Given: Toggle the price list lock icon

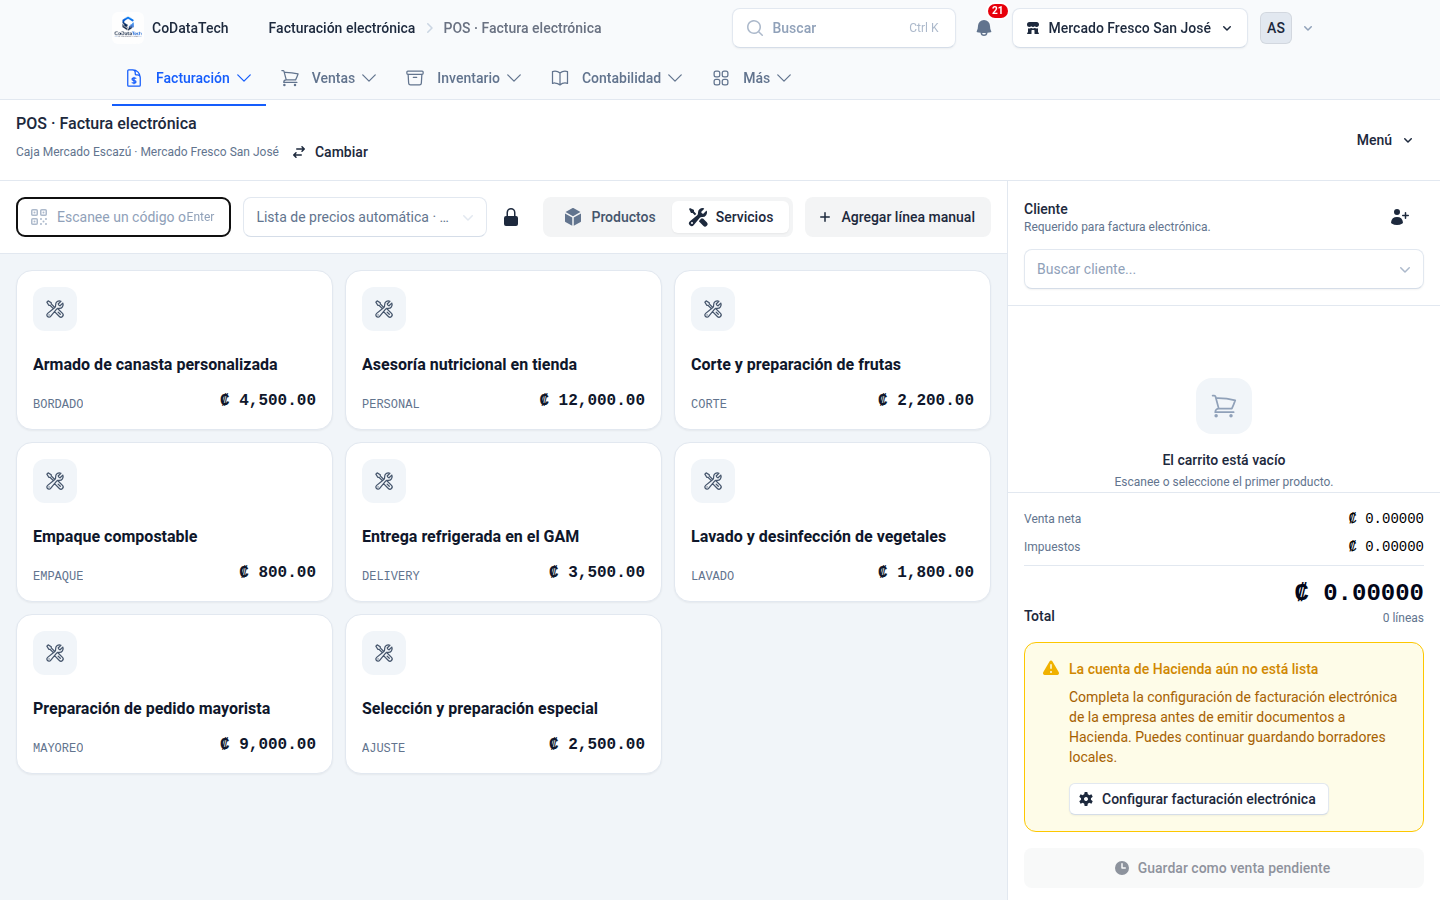Looking at the screenshot, I should (511, 217).
